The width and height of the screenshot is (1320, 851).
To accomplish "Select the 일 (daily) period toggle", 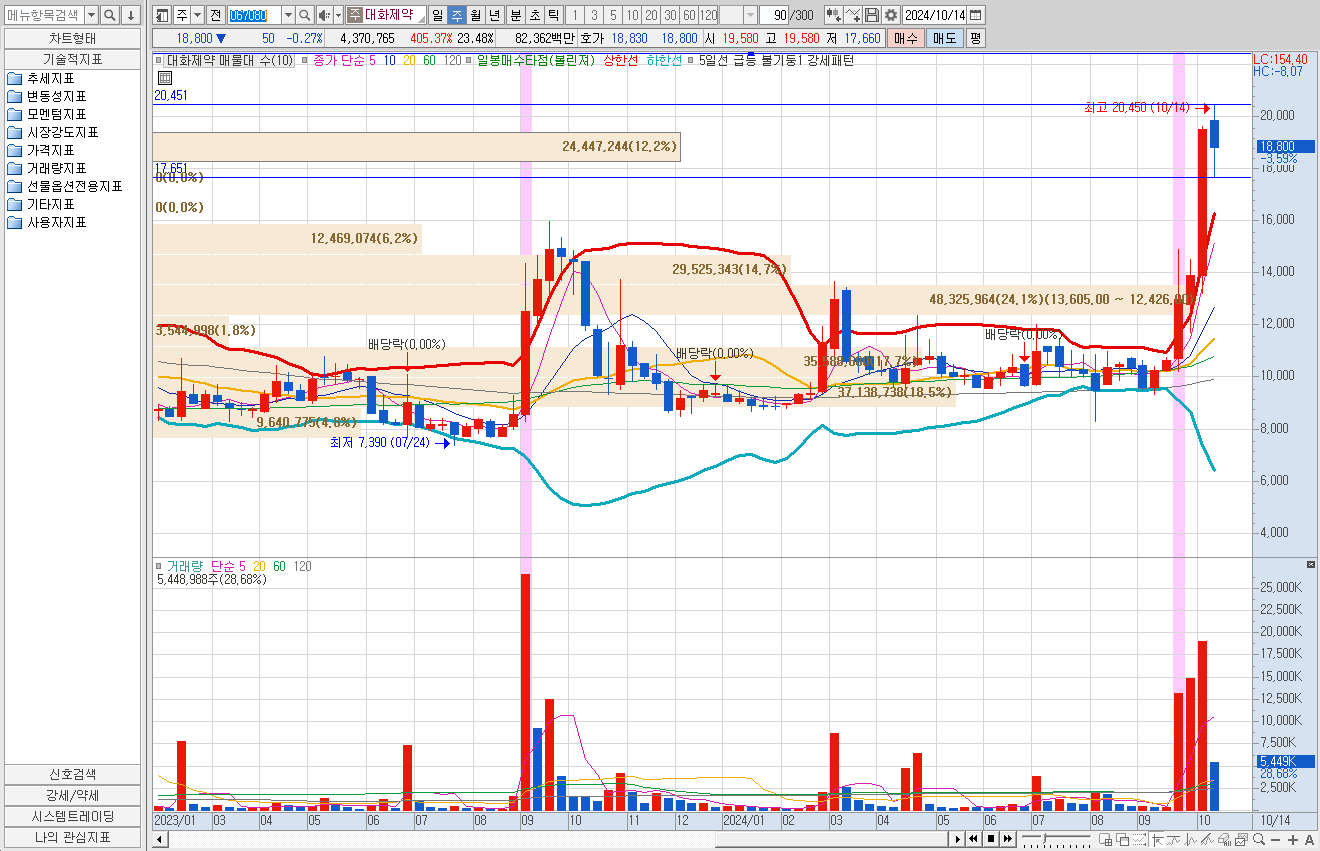I will pos(437,15).
